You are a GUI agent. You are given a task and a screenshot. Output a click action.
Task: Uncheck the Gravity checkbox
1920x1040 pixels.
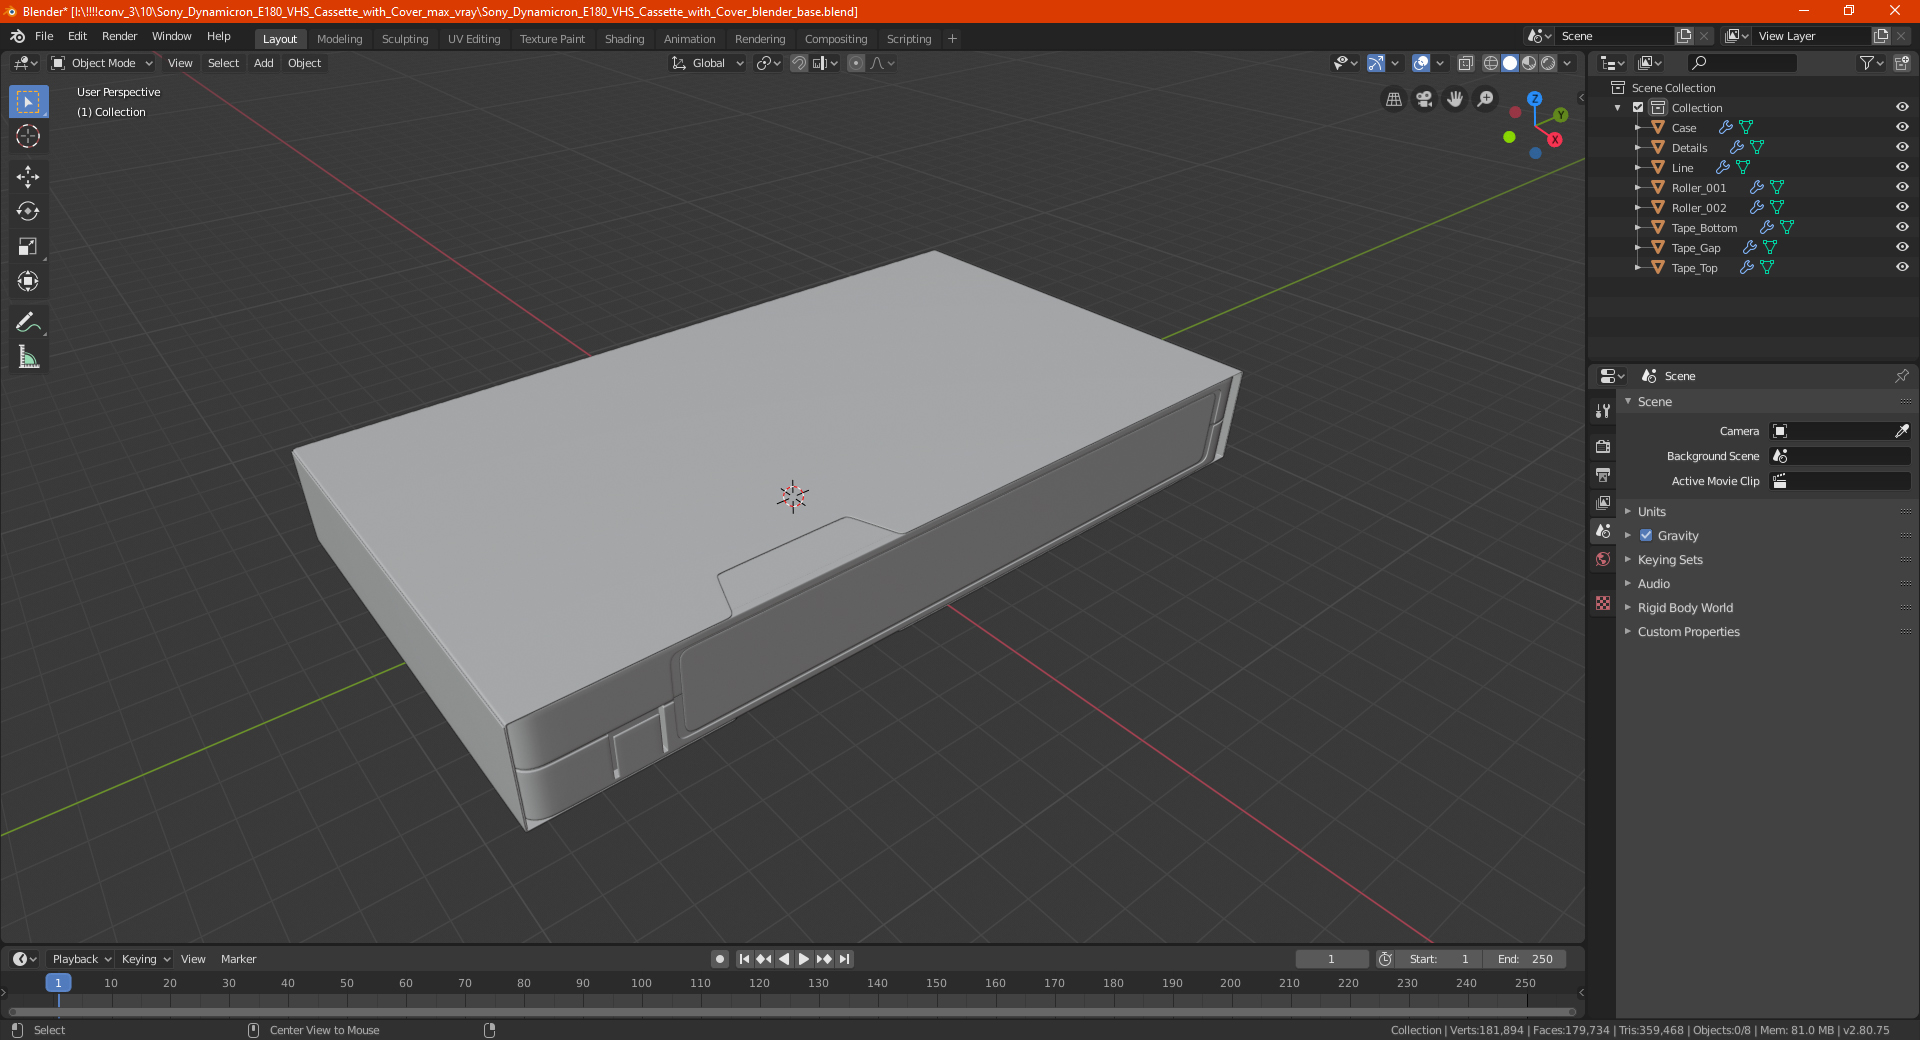tap(1646, 535)
